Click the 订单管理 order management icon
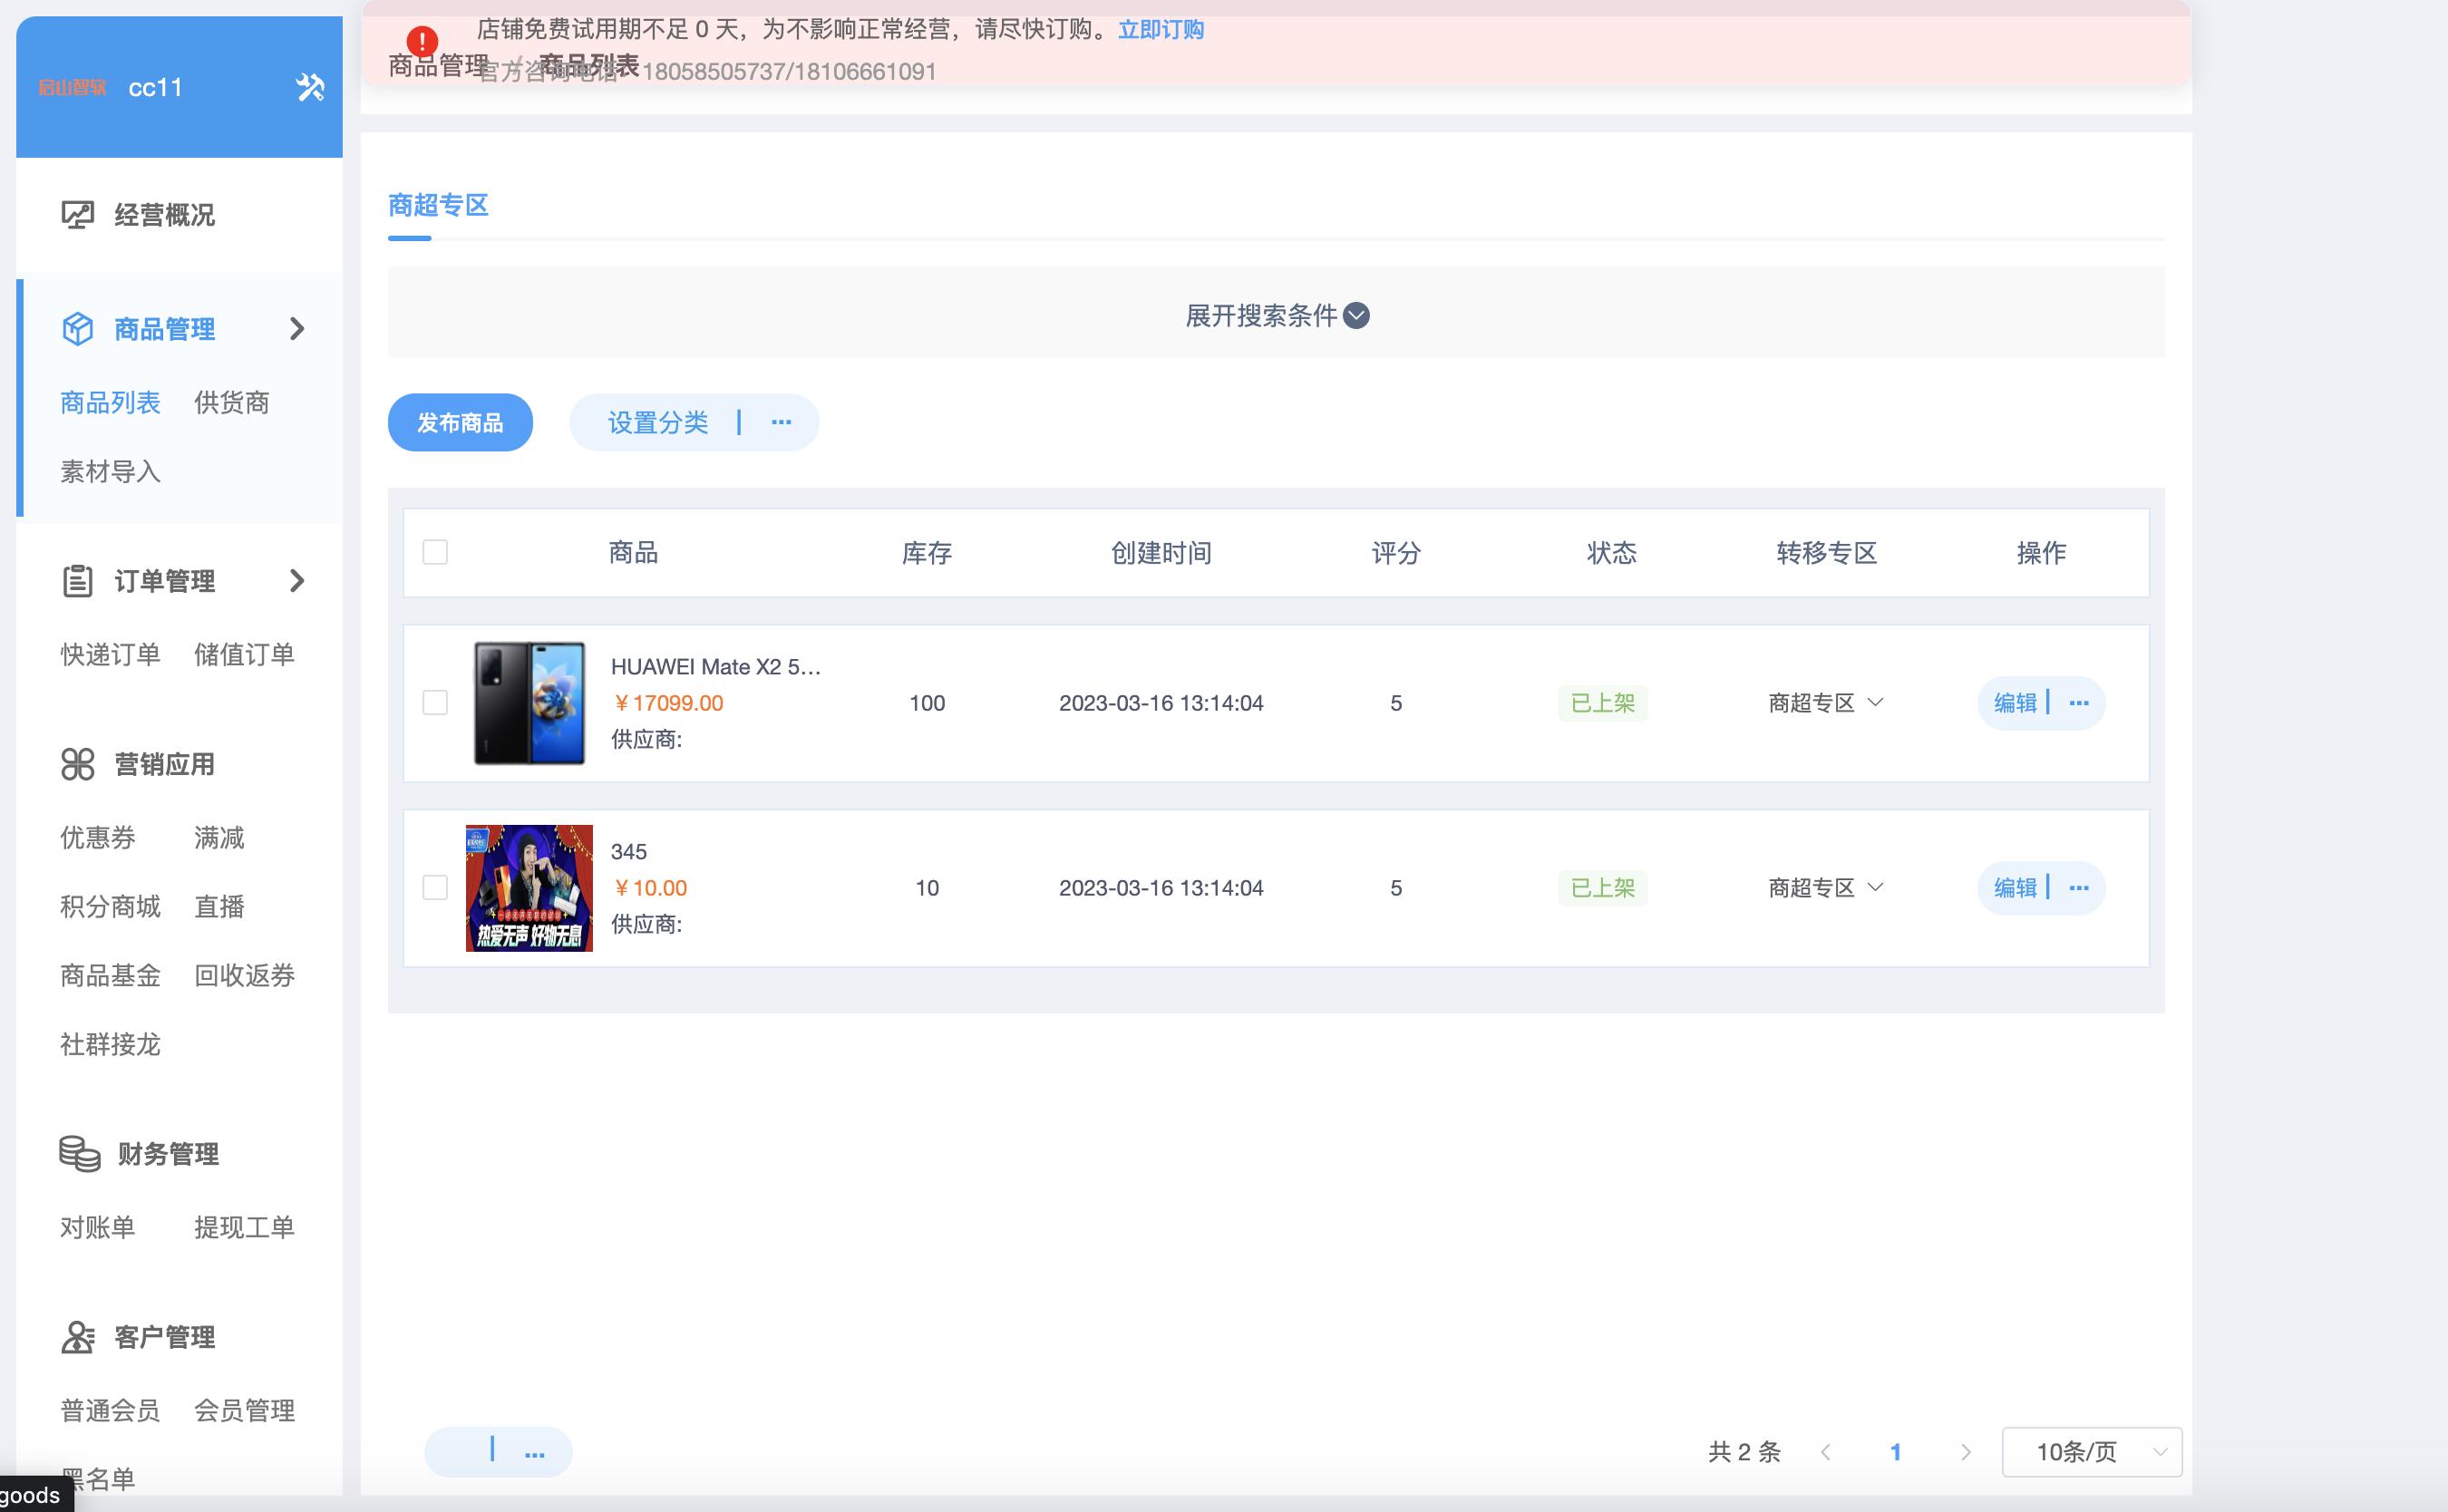The image size is (2448, 1512). click(78, 580)
